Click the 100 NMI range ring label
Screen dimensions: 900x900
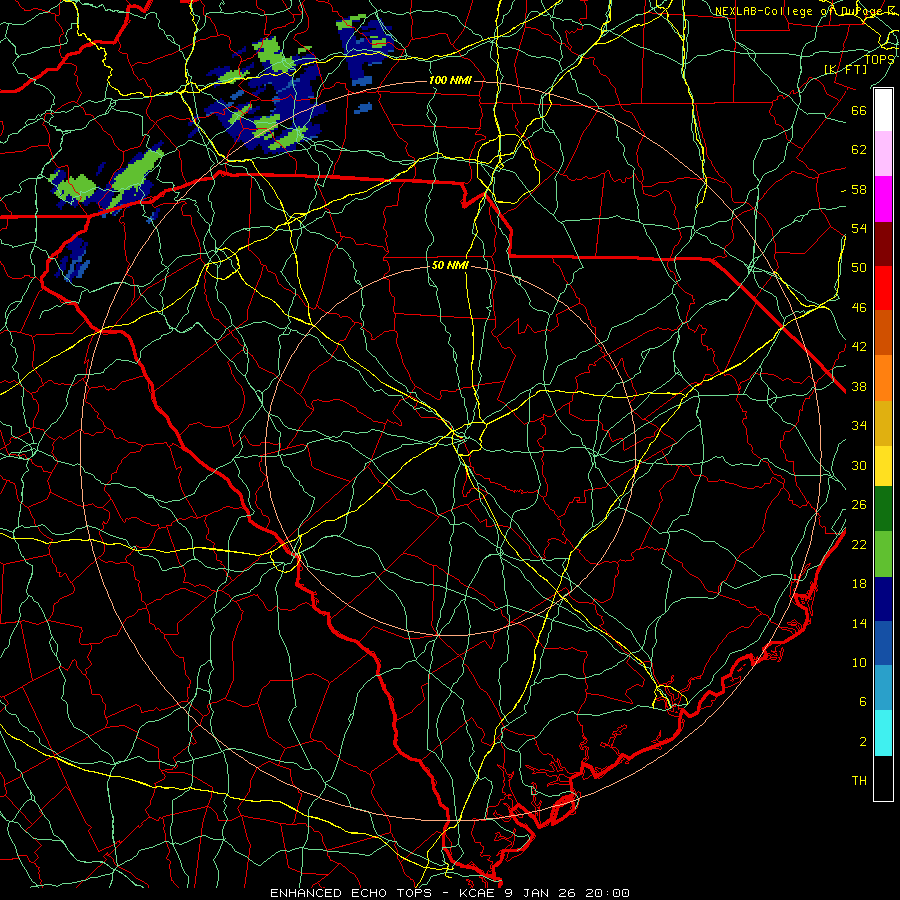(450, 80)
